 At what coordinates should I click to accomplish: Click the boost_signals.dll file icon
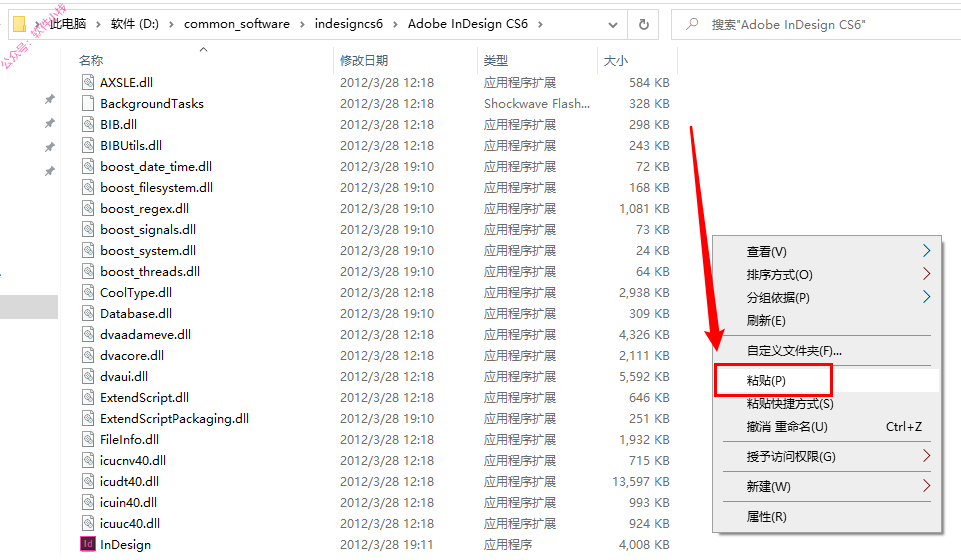(88, 229)
